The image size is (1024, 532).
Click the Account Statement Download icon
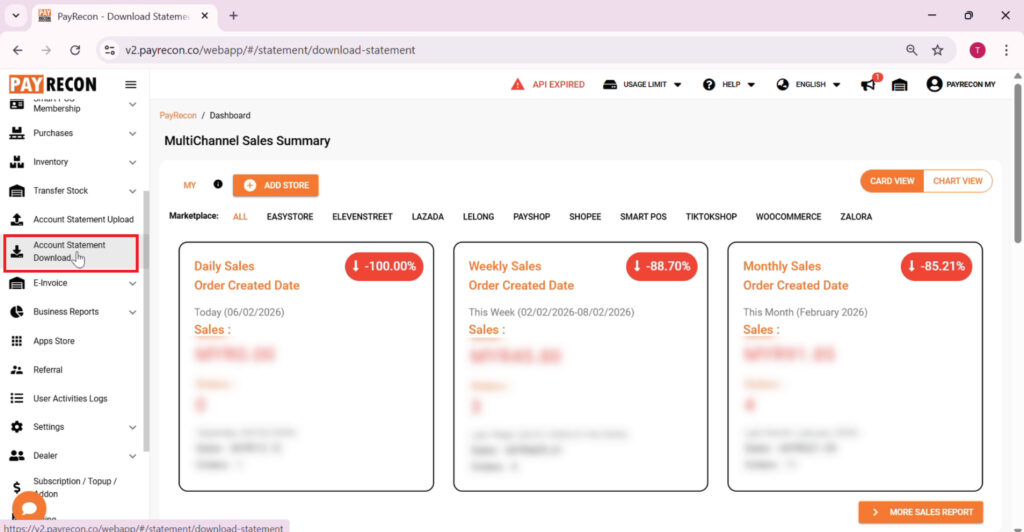point(17,251)
